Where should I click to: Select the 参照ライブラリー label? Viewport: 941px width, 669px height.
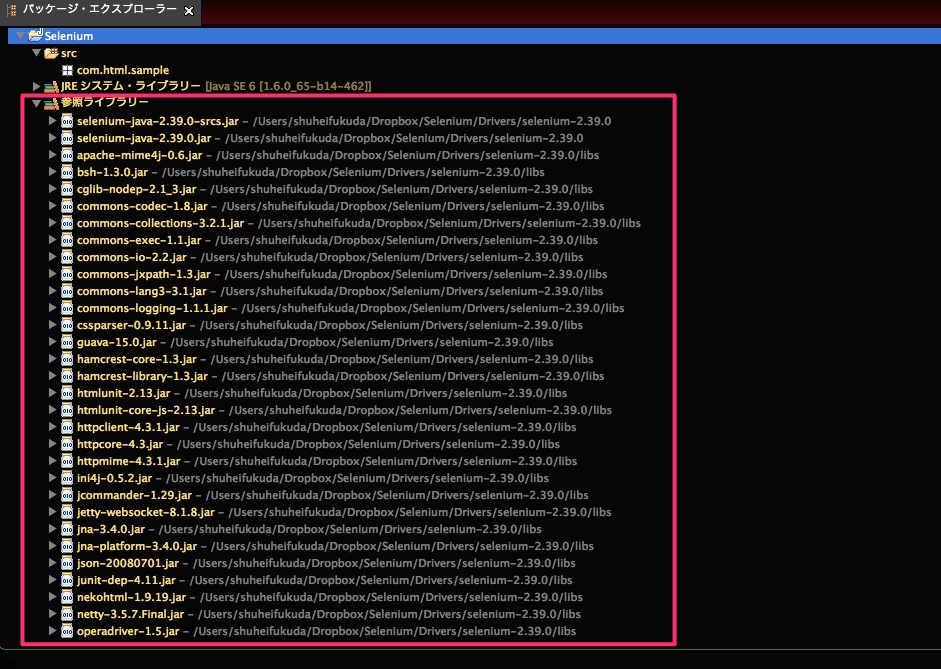click(104, 103)
